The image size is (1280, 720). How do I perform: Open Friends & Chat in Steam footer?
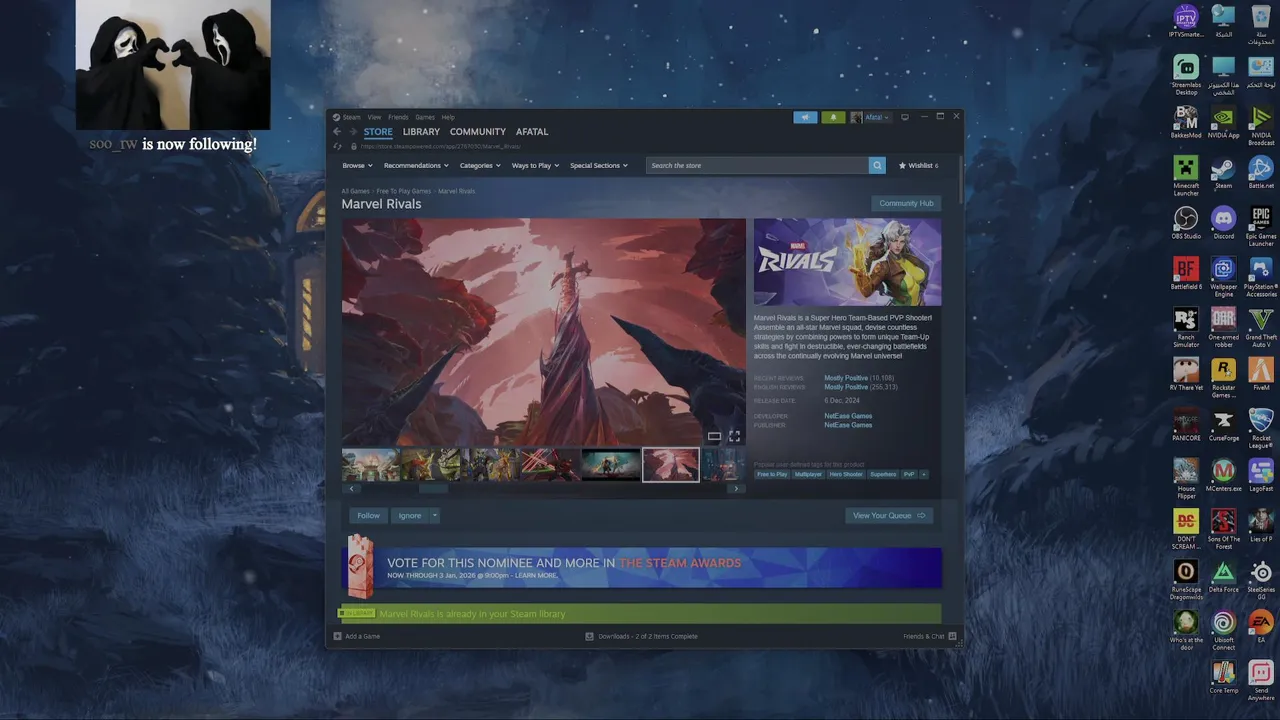(930, 636)
